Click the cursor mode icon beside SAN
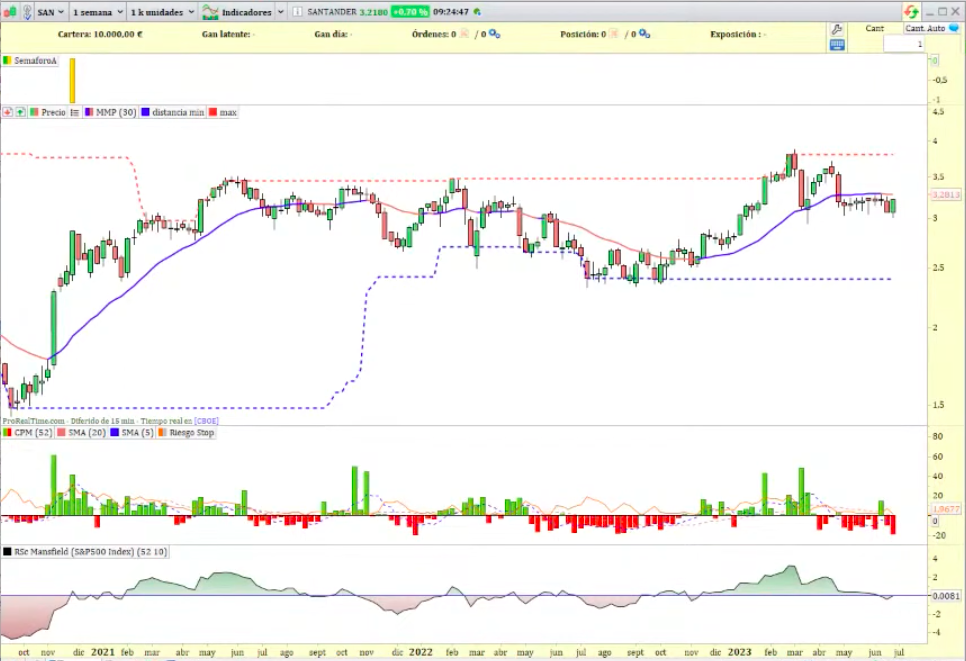This screenshot has width=966, height=661. 27,12
